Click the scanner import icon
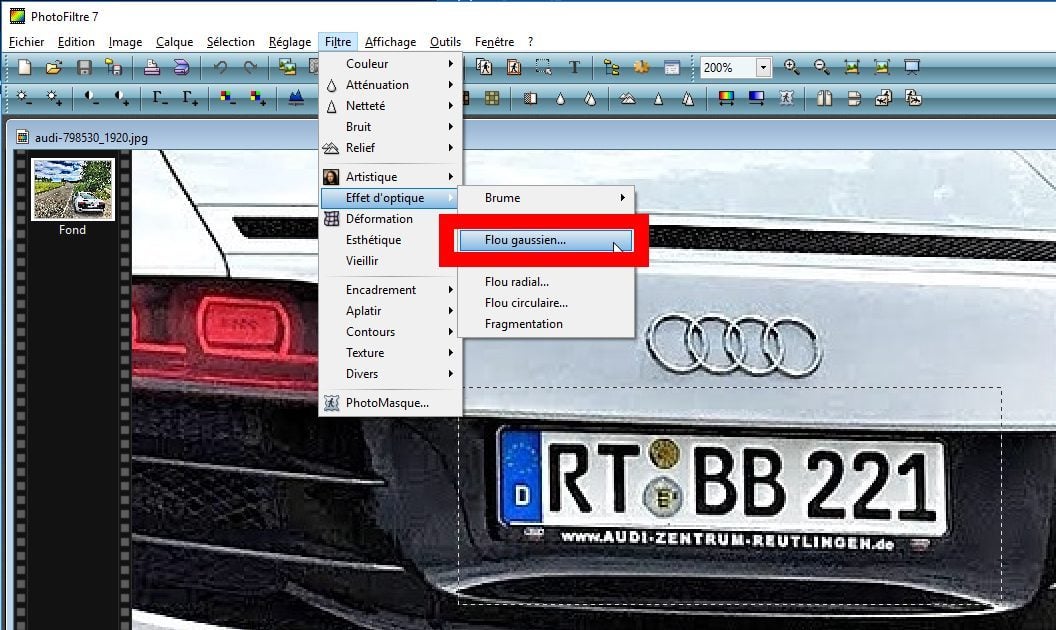1056x630 pixels. click(x=181, y=67)
